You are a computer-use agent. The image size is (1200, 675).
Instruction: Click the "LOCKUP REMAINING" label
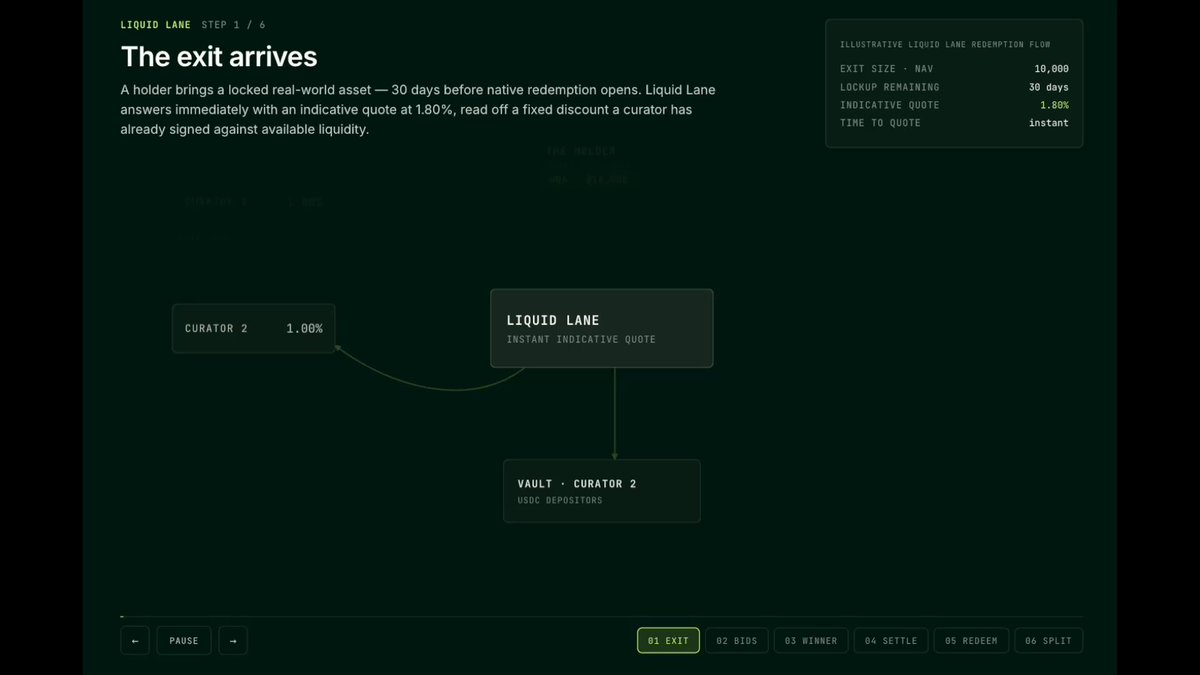[890, 87]
